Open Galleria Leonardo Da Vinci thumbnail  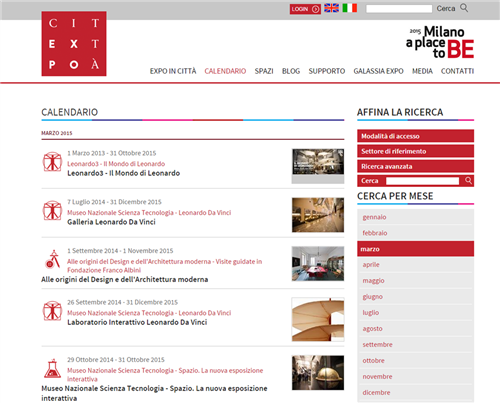(318, 215)
